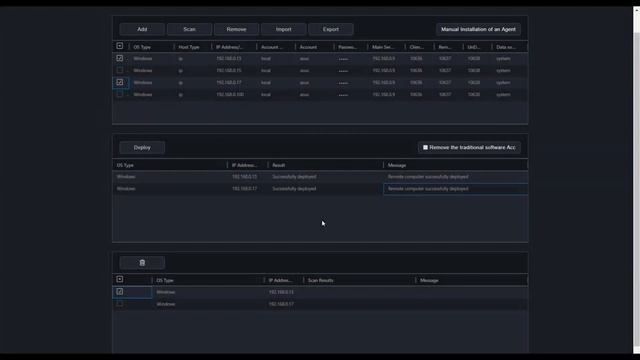Select deploy table IP 192.168.0.13 cell
The image size is (640, 360).
(244, 177)
